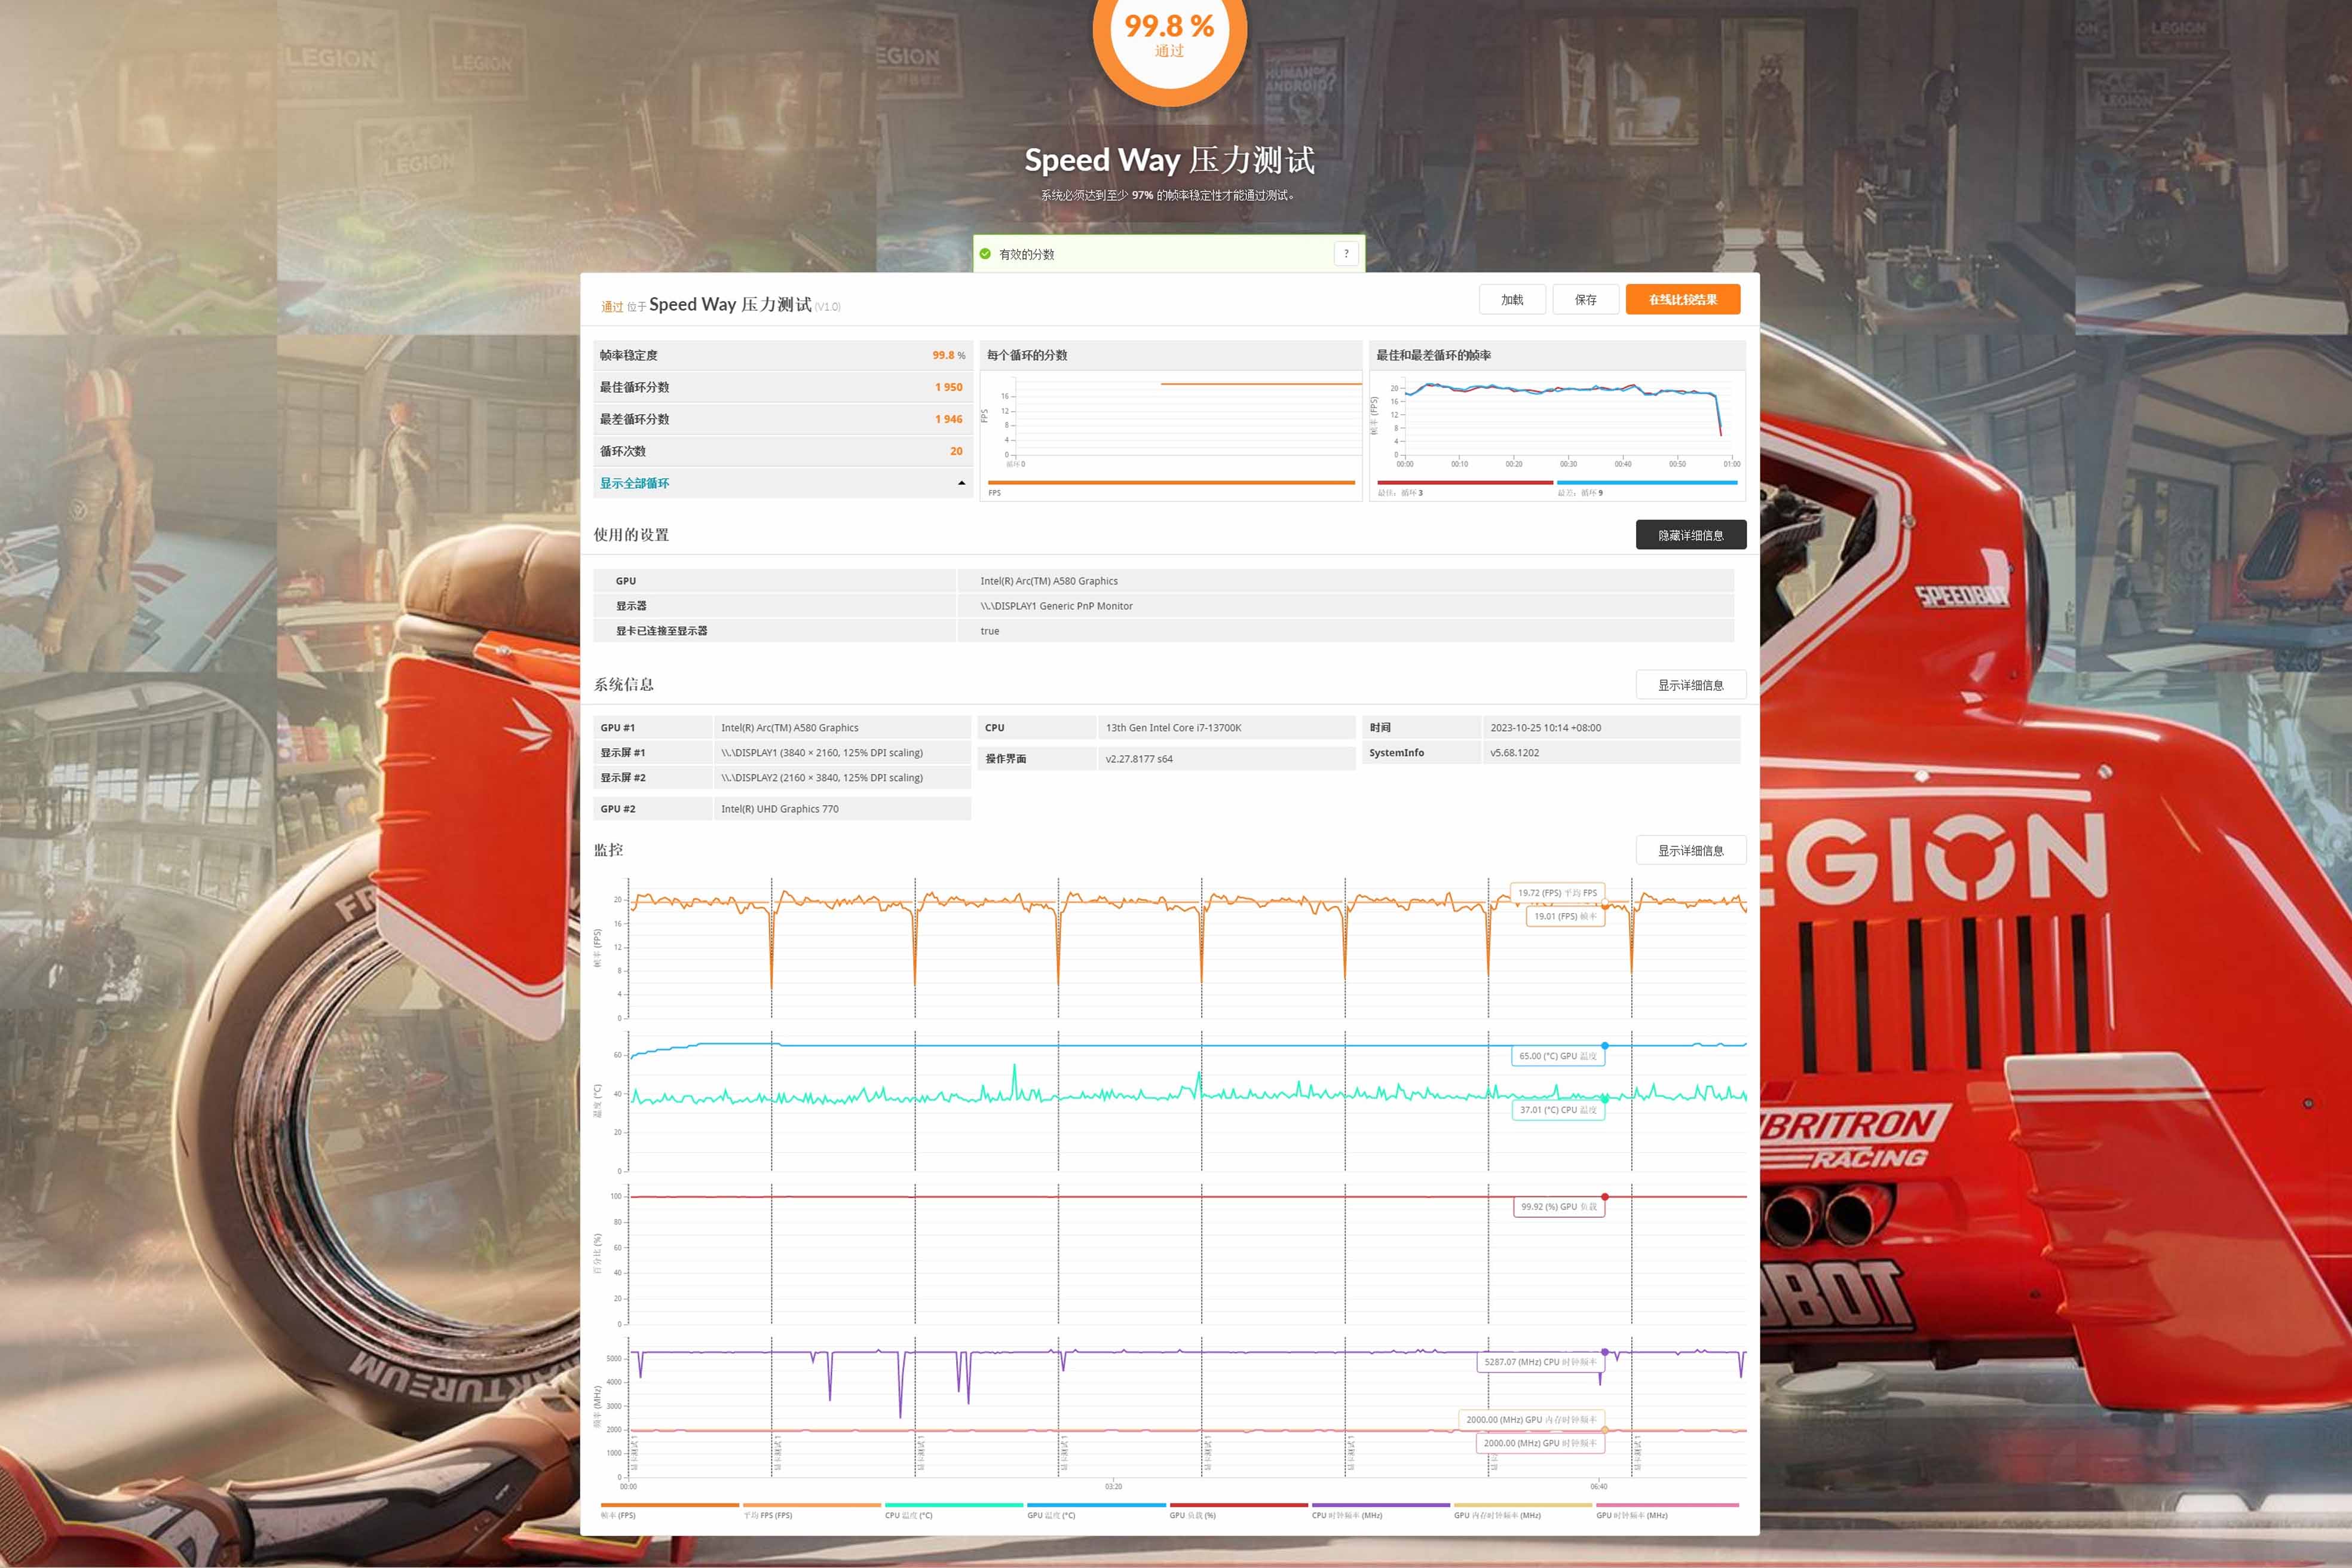
Task: Click the 03:20 time marker on monitoring axis
Action: coord(1113,1487)
